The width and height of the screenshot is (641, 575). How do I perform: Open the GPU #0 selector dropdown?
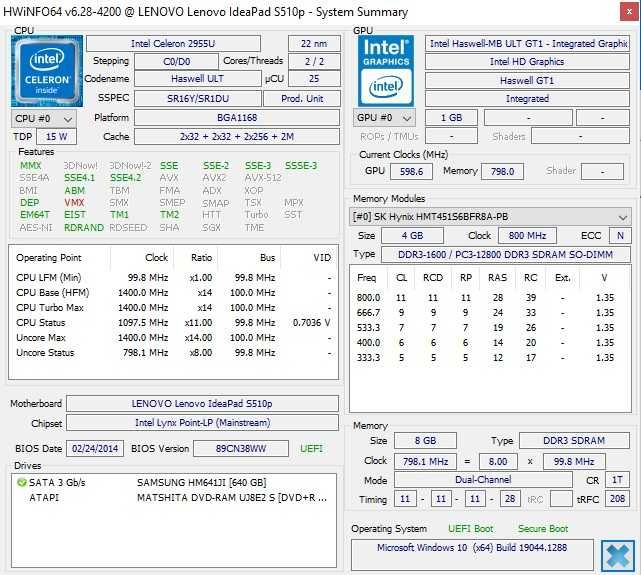[x=384, y=118]
